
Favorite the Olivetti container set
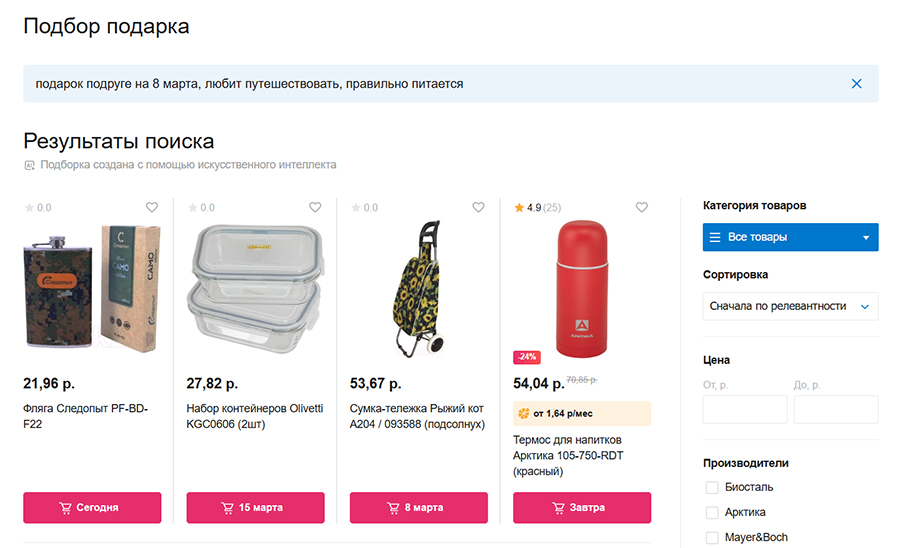(315, 208)
